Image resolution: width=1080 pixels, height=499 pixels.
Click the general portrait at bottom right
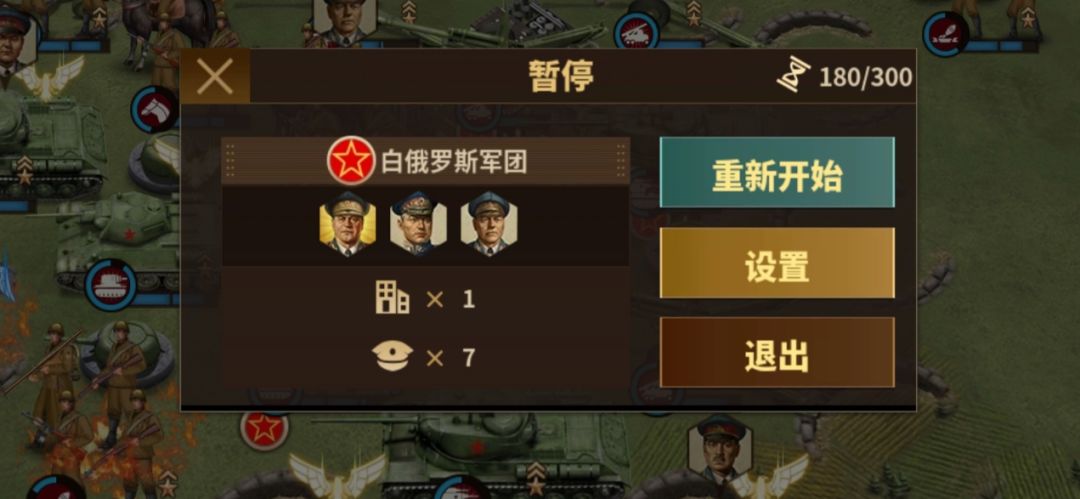[x=720, y=449]
